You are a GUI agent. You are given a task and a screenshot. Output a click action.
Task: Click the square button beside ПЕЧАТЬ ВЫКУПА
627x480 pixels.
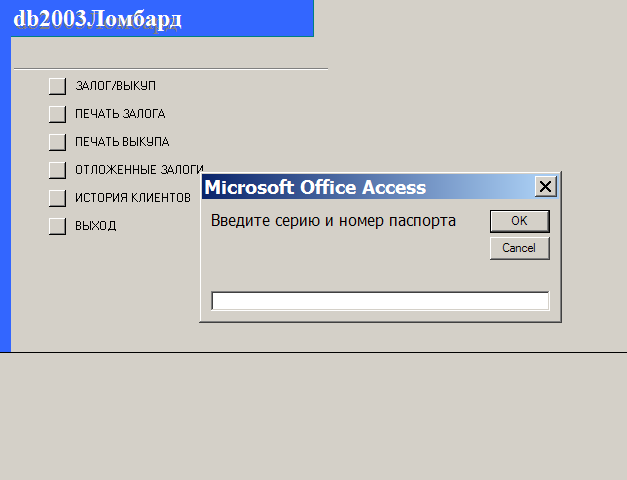[x=58, y=142]
